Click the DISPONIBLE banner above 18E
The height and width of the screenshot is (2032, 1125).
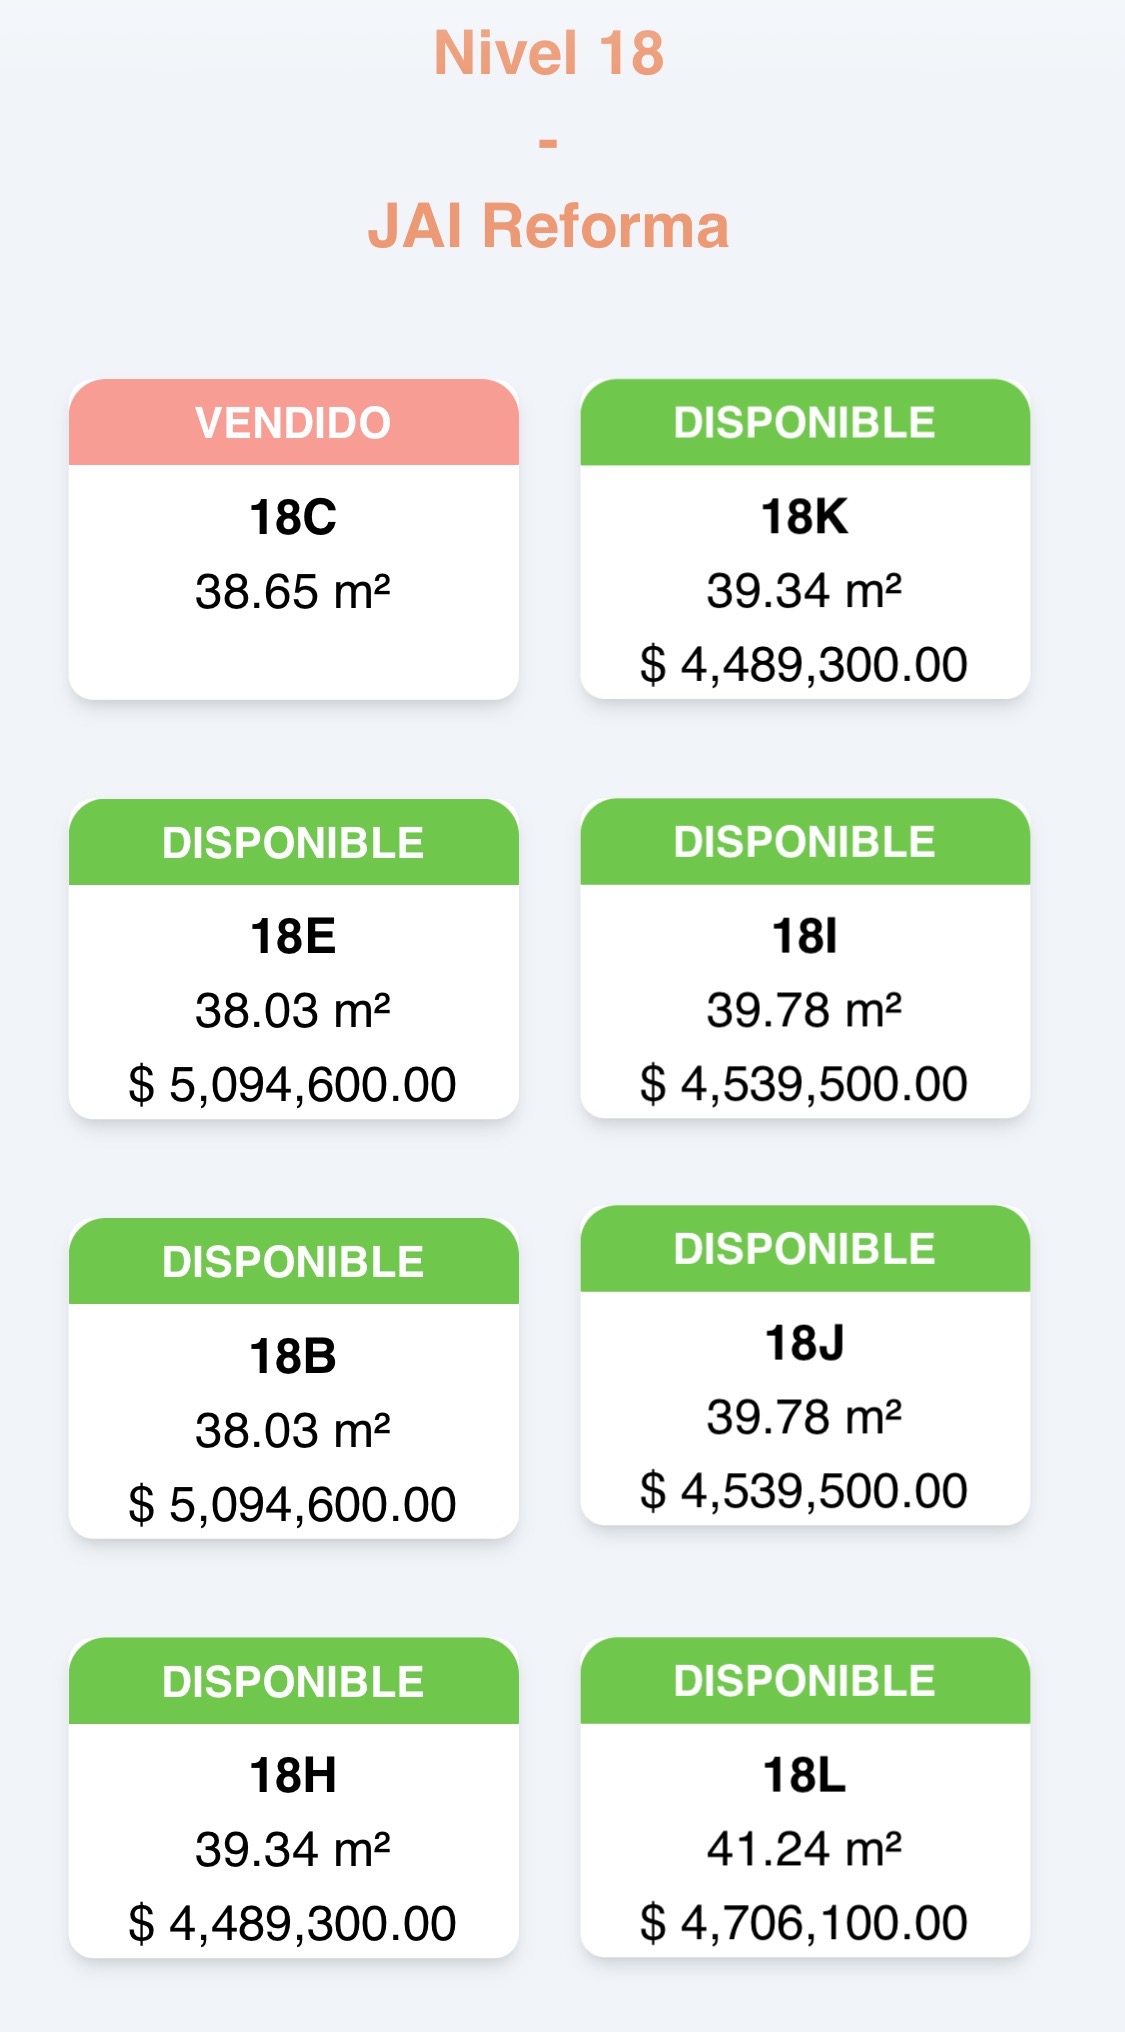(x=293, y=842)
